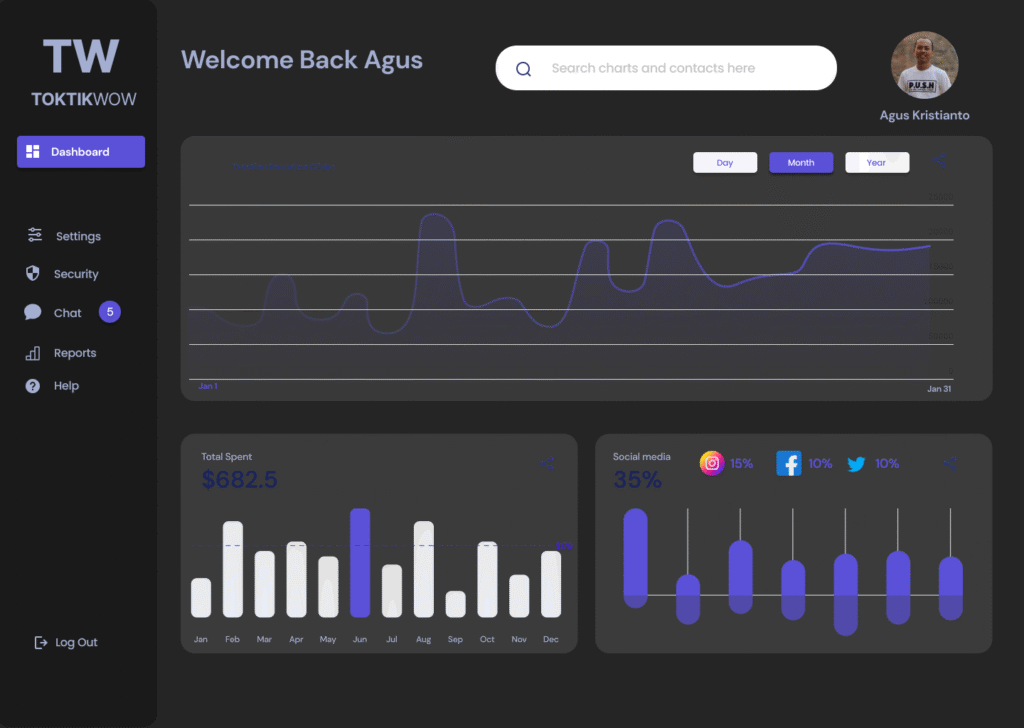This screenshot has height=728, width=1024.
Task: Open the Reports section
Action: point(74,353)
